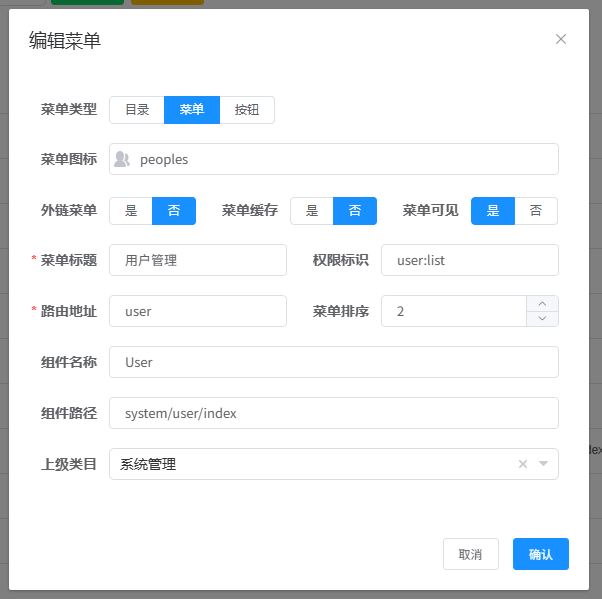This screenshot has height=599, width=602.
Task: Click the peoples icon in 菜单图标 field
Action: (x=122, y=159)
